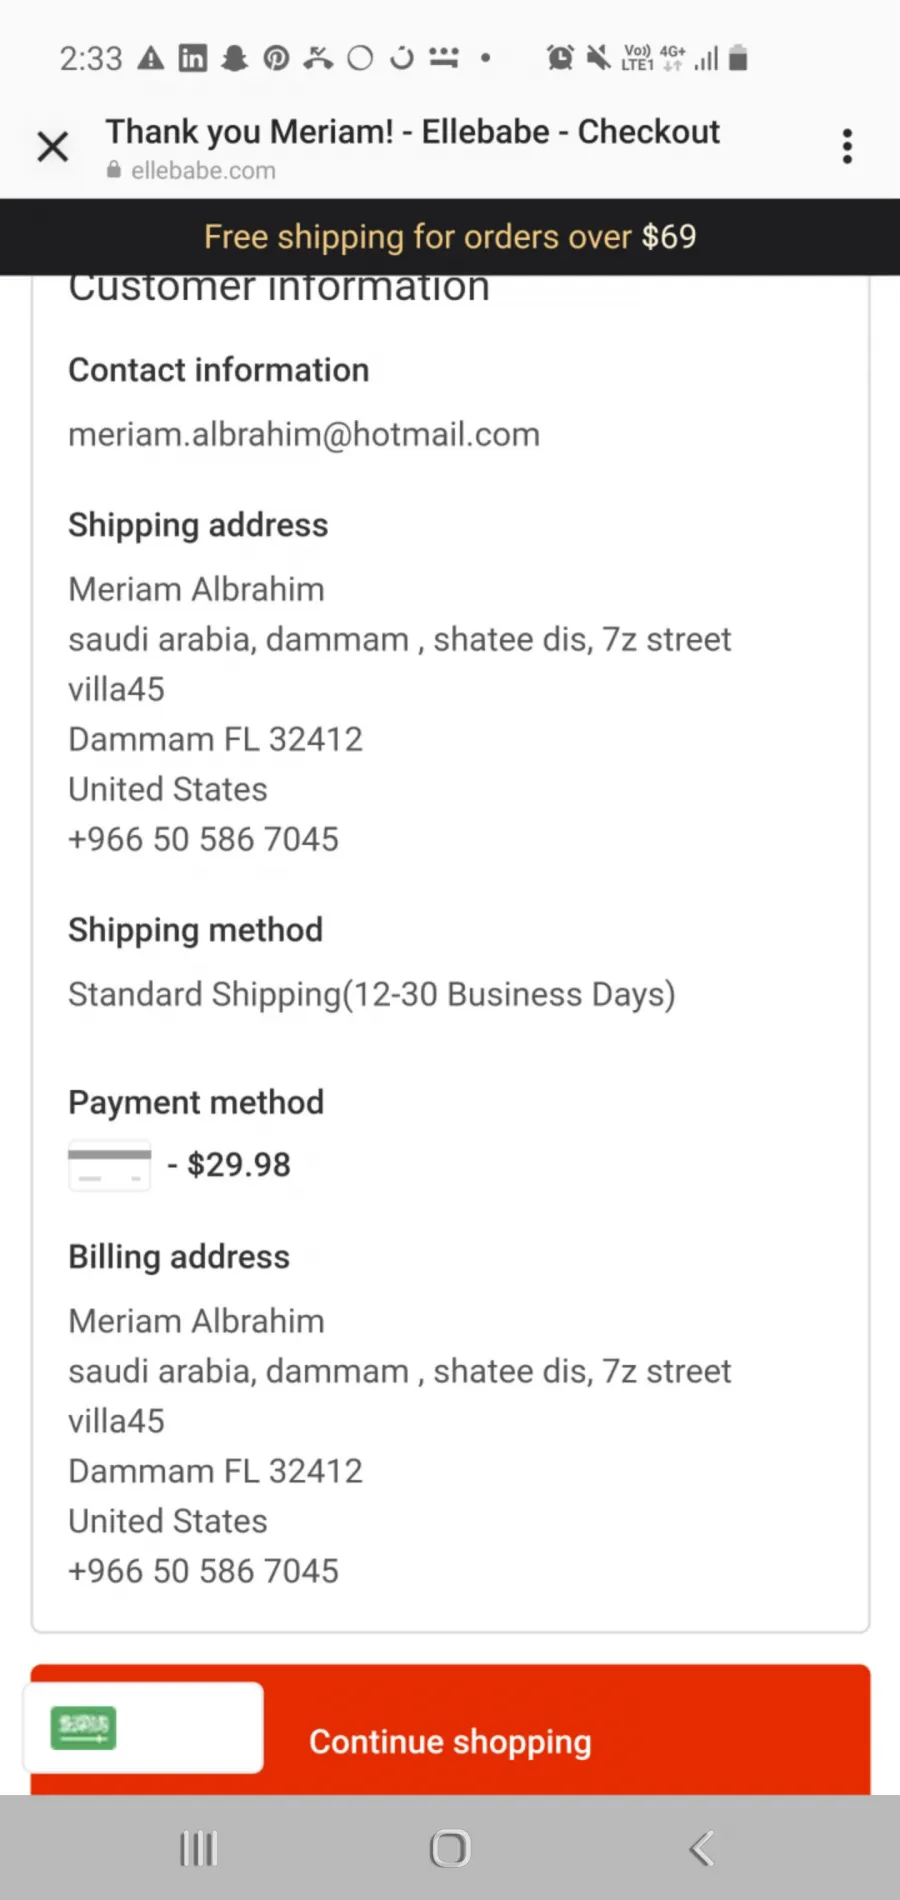Tap the Snapchat notification icon

coord(234,58)
